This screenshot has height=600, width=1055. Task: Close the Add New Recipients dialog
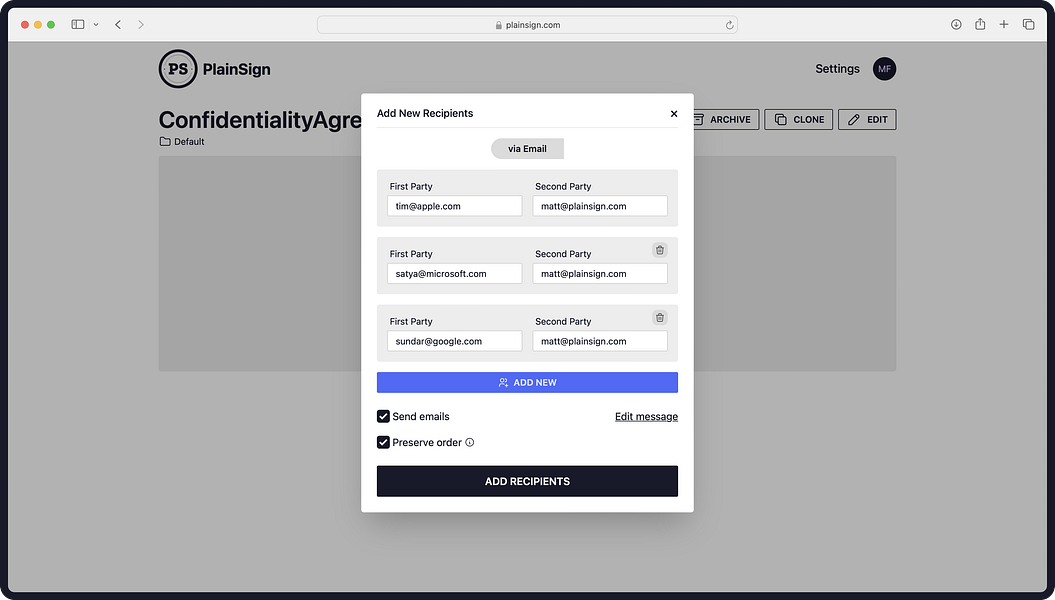tap(674, 114)
